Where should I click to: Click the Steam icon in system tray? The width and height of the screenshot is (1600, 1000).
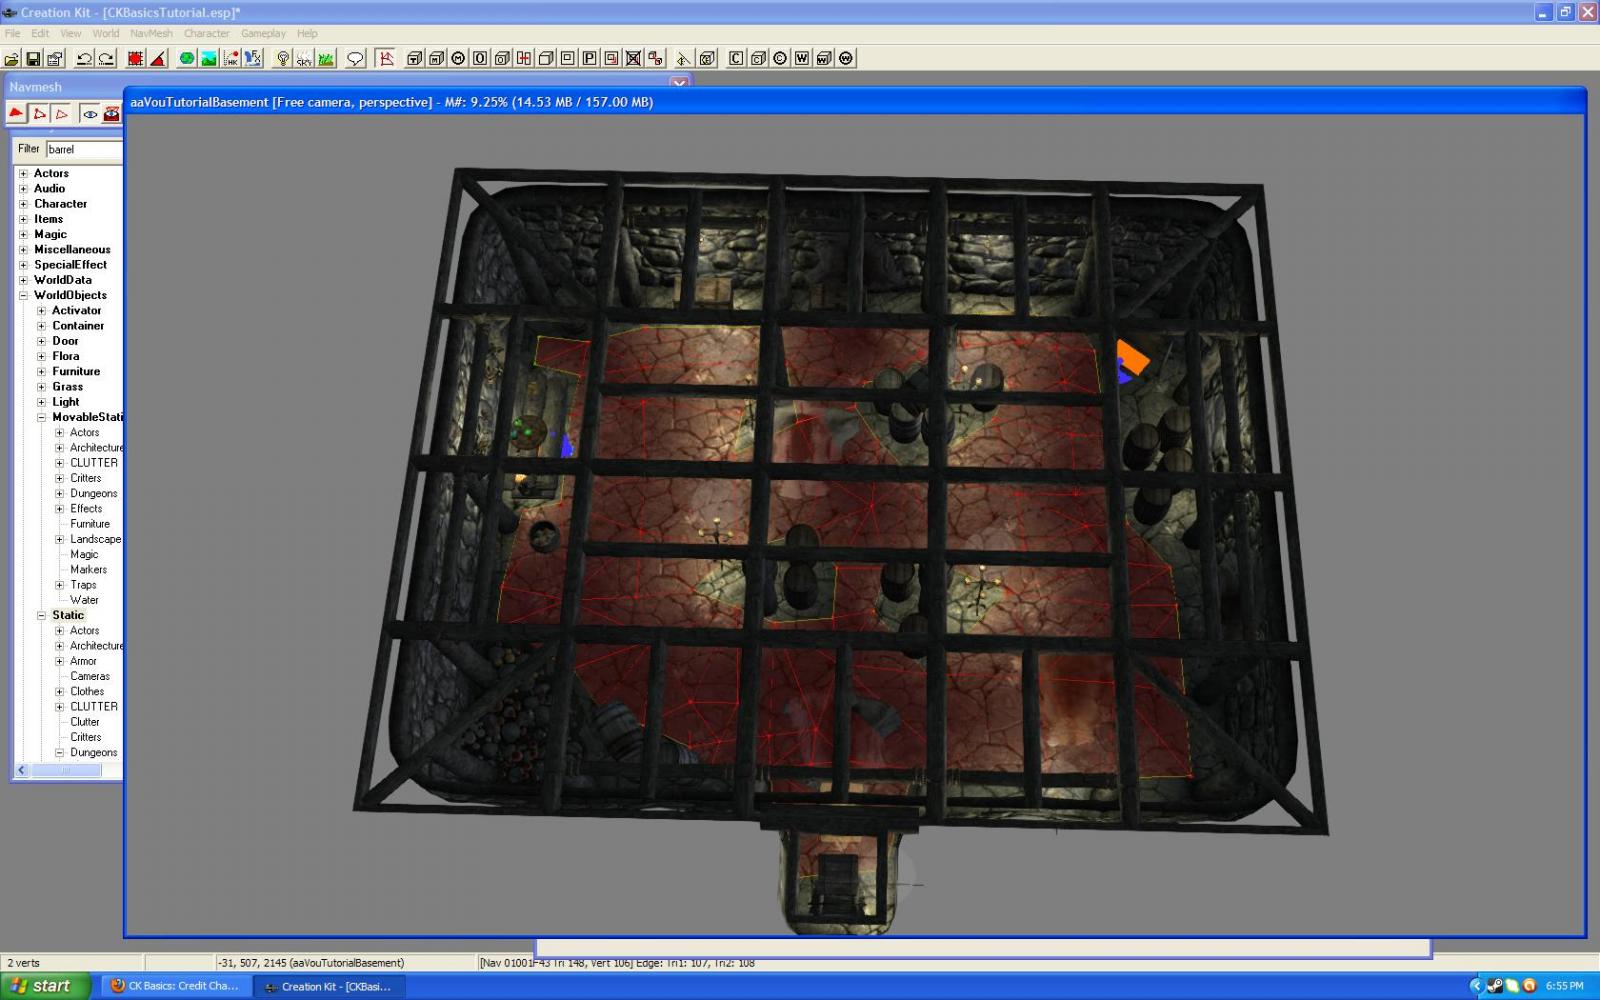coord(1494,986)
